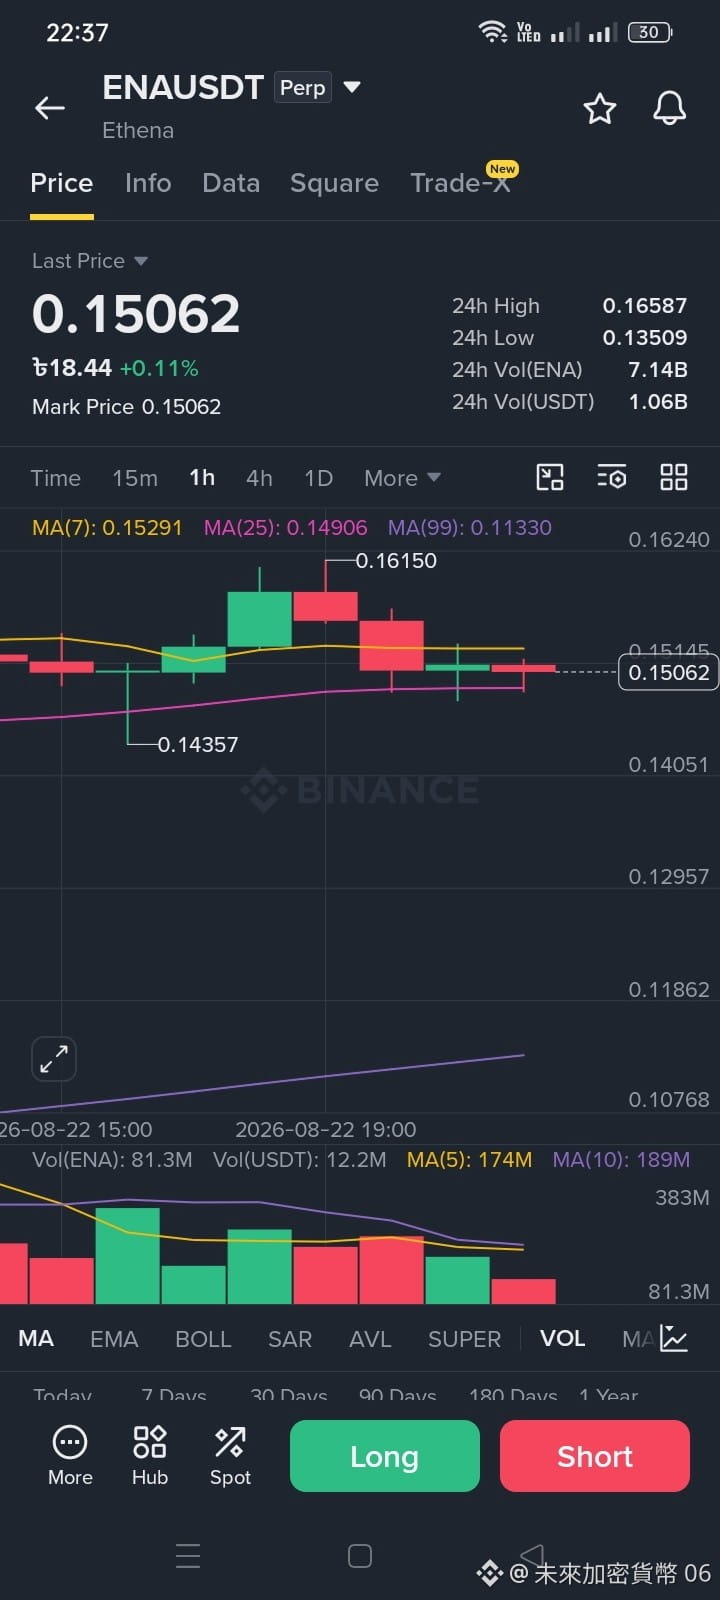Image resolution: width=720 pixels, height=1600 pixels.
Task: Tap the 0.16150 high price marker
Action: click(x=396, y=561)
